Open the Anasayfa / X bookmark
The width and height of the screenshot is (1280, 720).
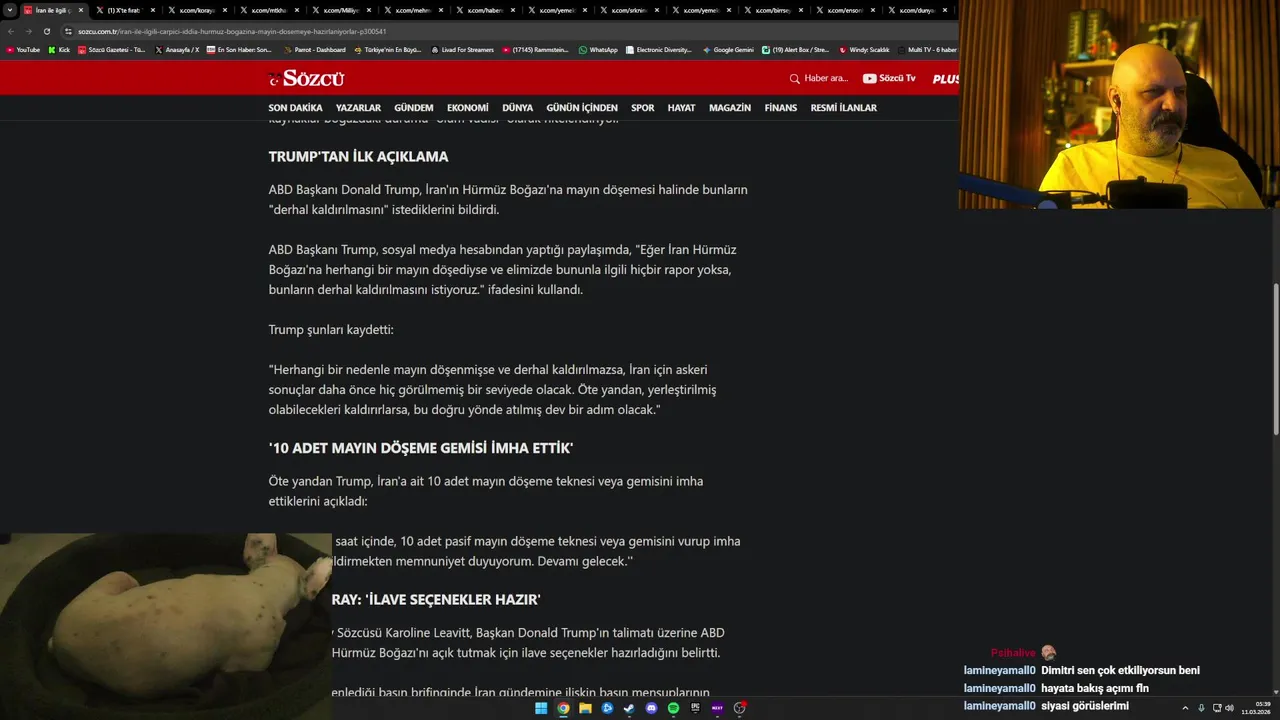pyautogui.click(x=177, y=50)
